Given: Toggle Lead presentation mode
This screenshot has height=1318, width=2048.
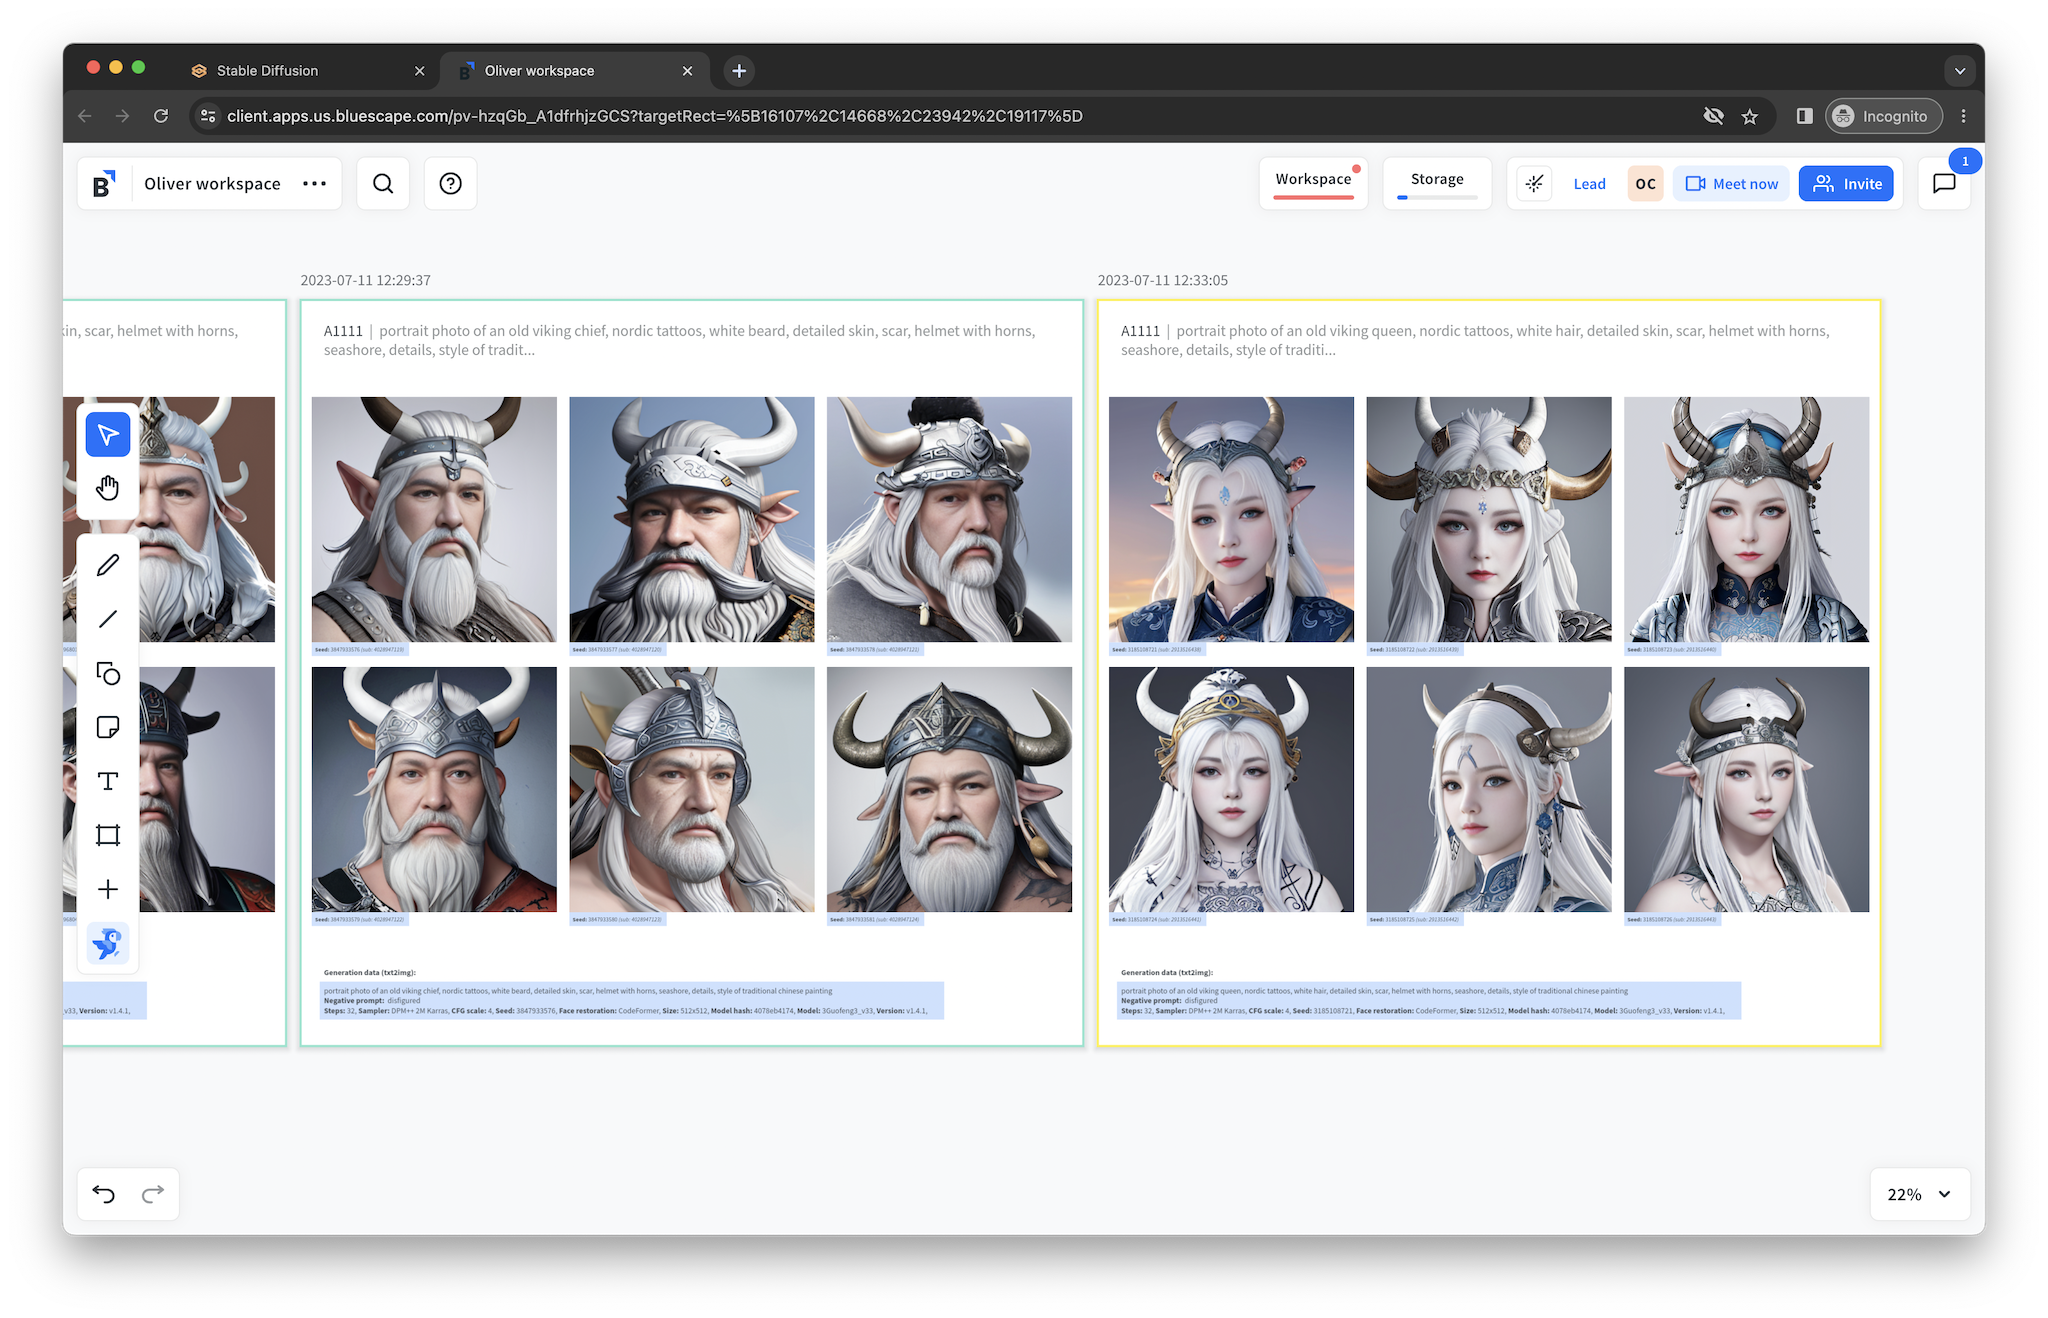Looking at the screenshot, I should (x=1589, y=184).
